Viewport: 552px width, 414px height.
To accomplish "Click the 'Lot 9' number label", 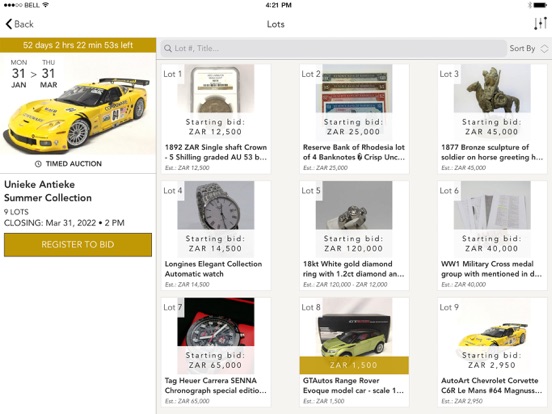I will click(449, 307).
